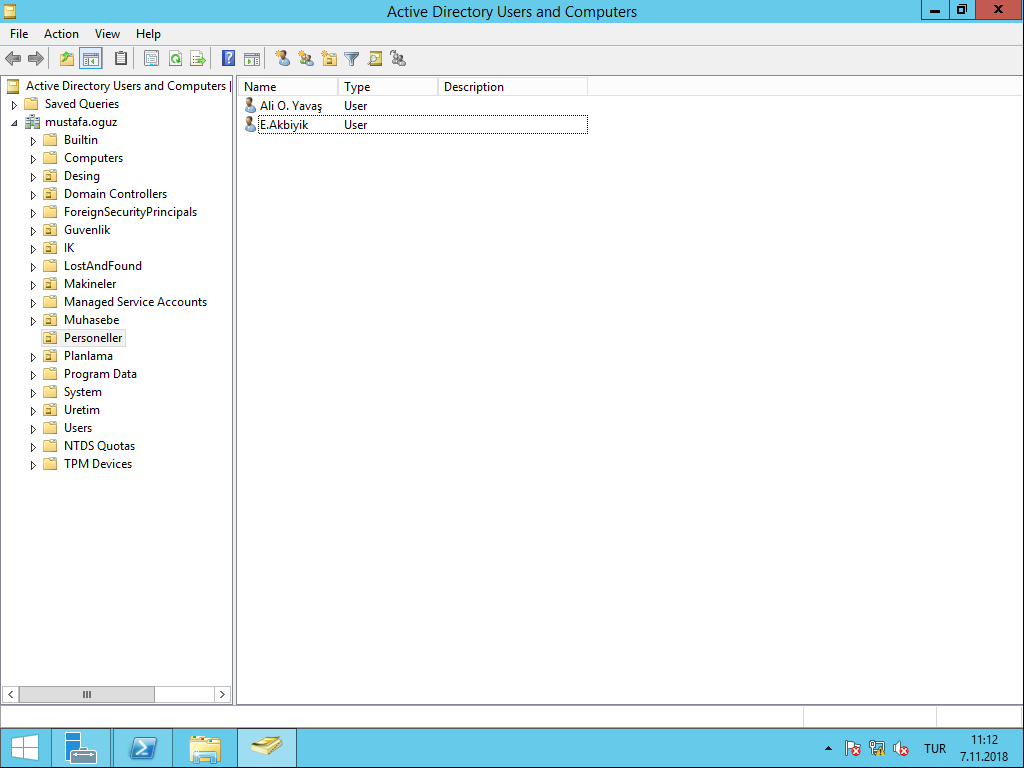This screenshot has height=768, width=1024.
Task: Open the File menu
Action: point(19,34)
